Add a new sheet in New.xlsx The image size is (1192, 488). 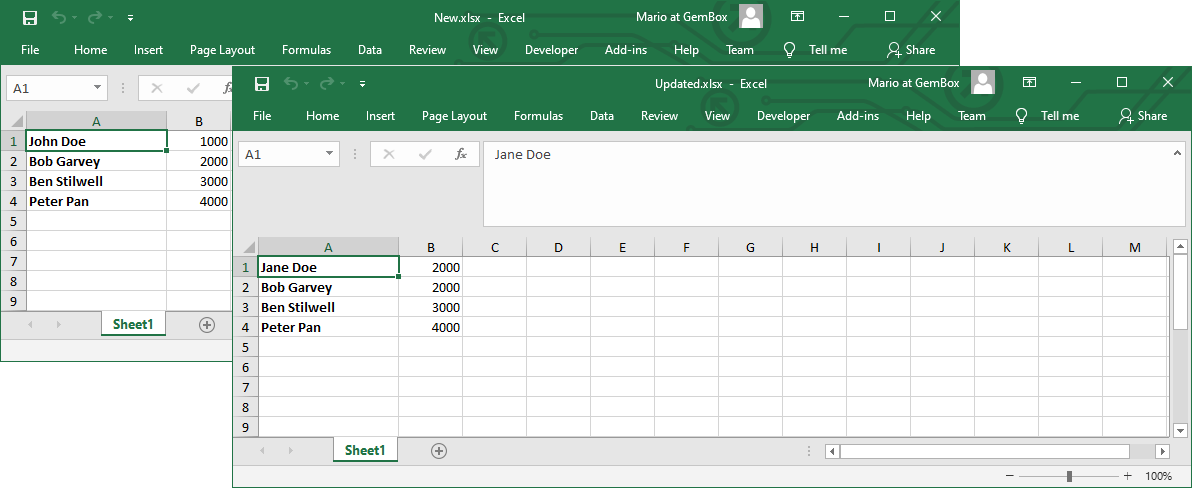click(x=207, y=325)
